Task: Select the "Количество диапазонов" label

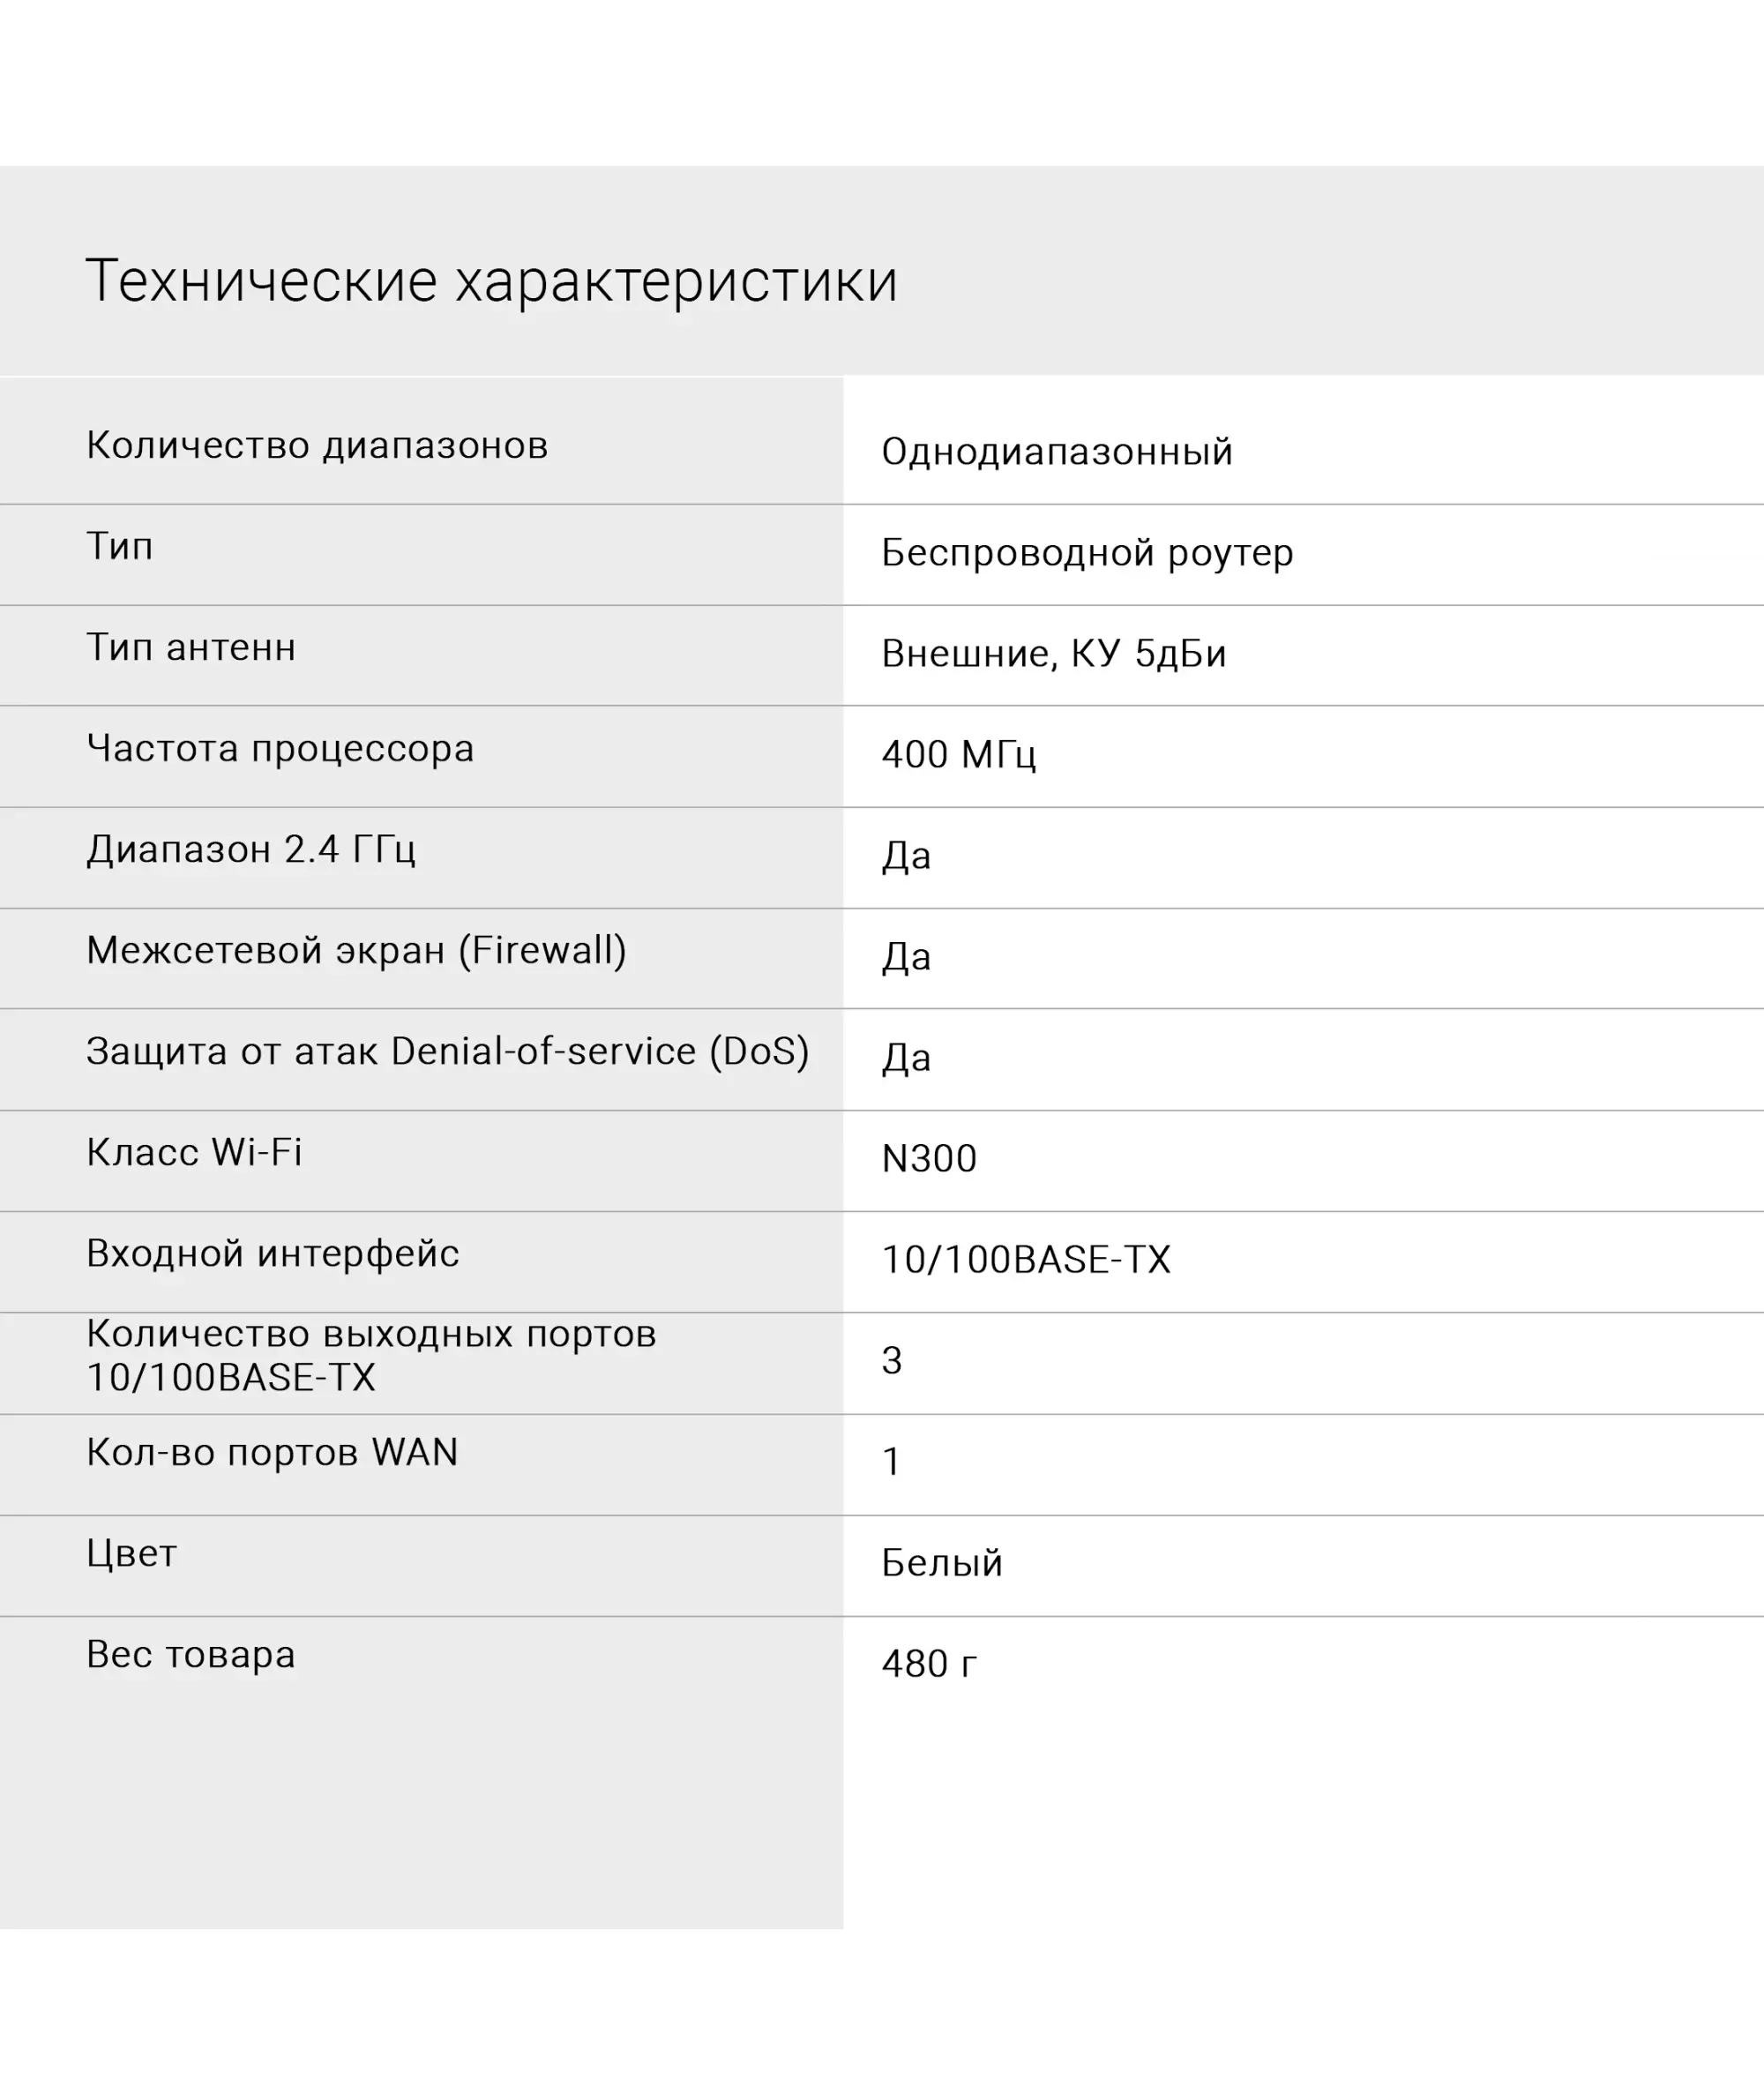Action: point(317,445)
